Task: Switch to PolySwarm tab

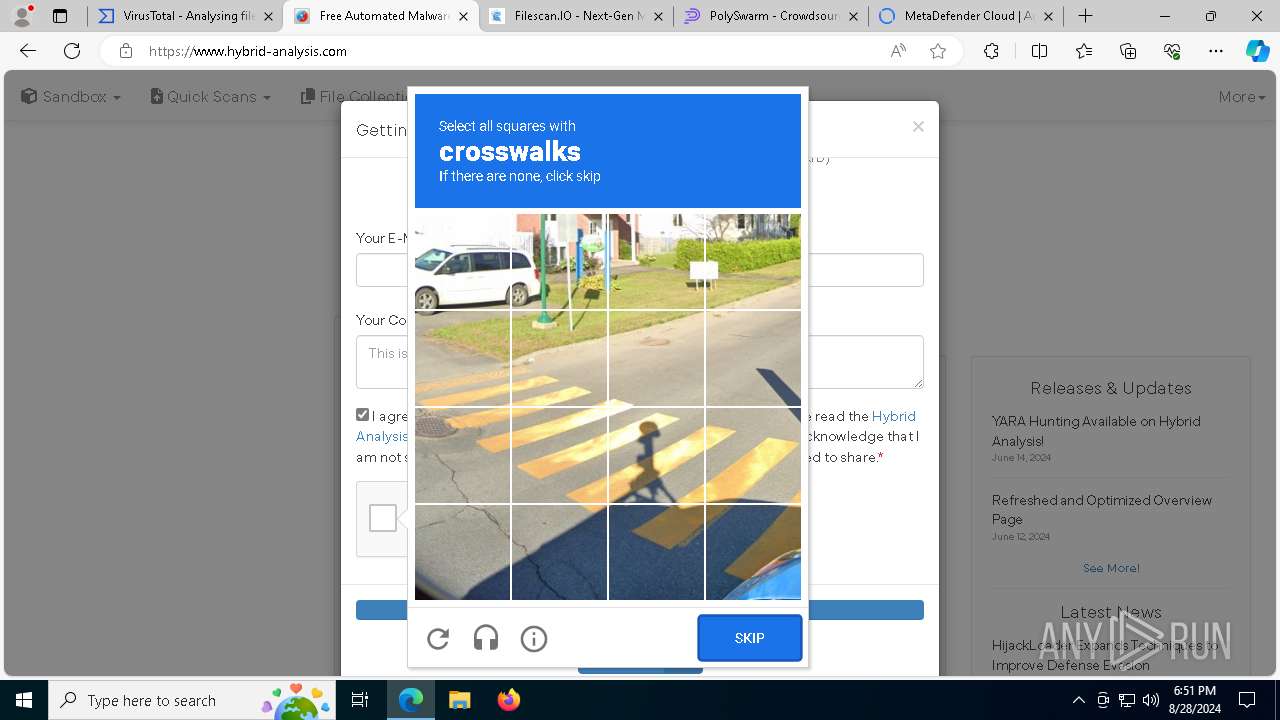Action: click(771, 16)
